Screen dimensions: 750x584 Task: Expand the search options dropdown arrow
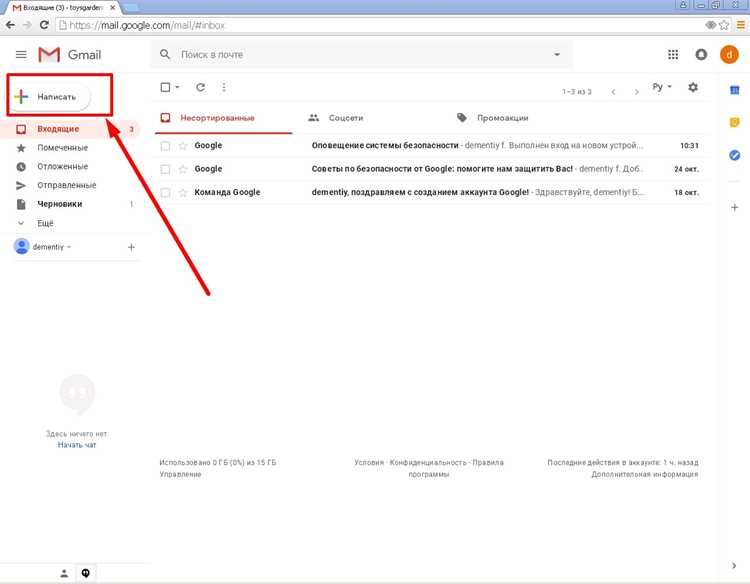557,55
